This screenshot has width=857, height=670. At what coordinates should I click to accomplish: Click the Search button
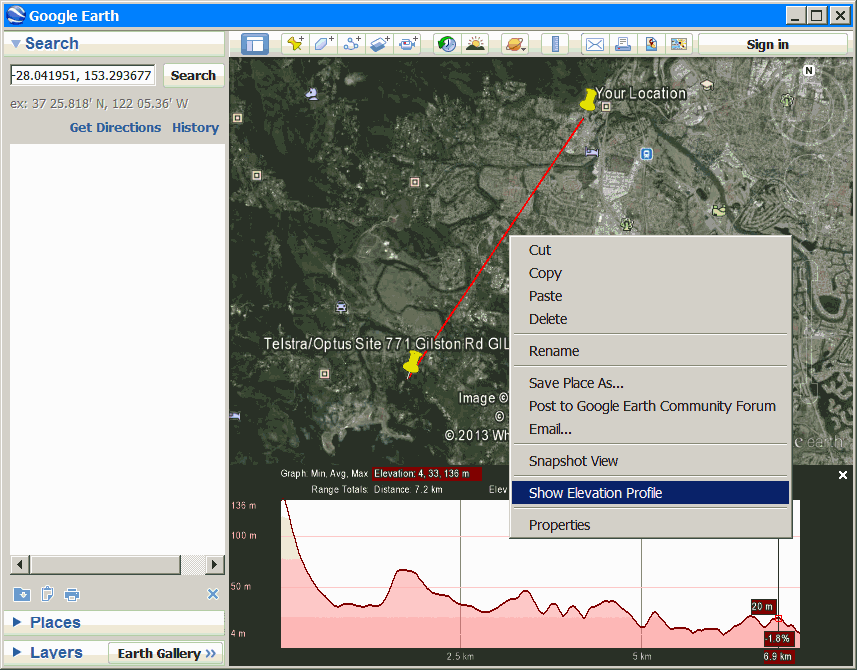click(x=193, y=75)
